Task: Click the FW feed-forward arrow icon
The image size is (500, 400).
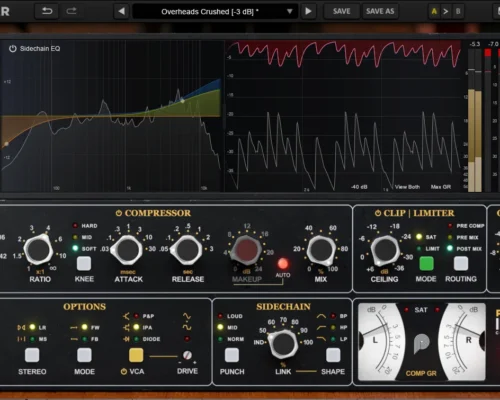Action: click(74, 328)
